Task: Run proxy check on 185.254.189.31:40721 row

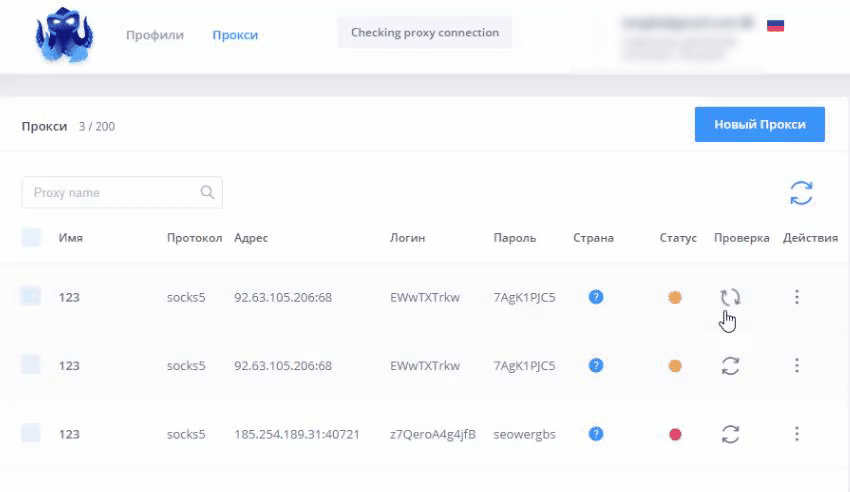Action: [730, 434]
